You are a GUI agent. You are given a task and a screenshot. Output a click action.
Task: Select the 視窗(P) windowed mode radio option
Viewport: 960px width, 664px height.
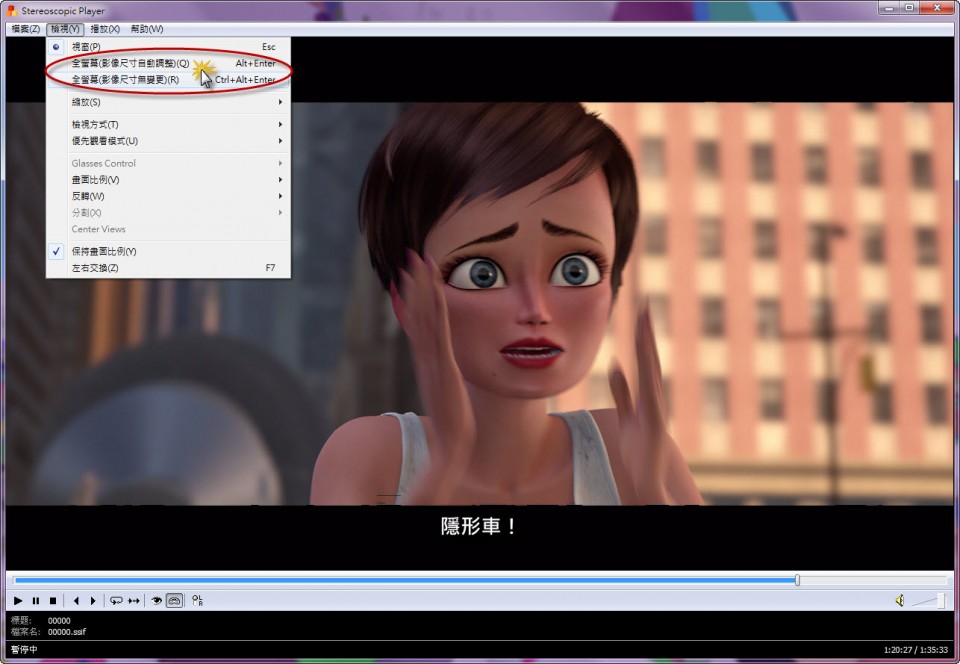click(87, 47)
